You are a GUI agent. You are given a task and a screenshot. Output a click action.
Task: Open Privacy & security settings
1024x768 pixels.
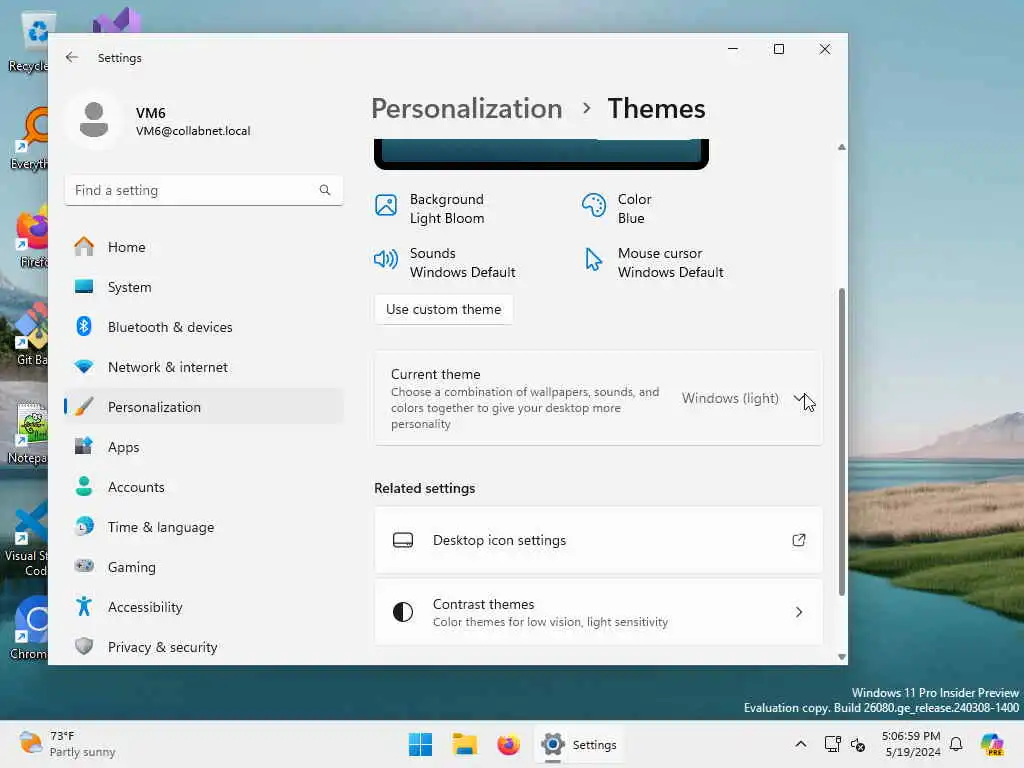coord(204,647)
